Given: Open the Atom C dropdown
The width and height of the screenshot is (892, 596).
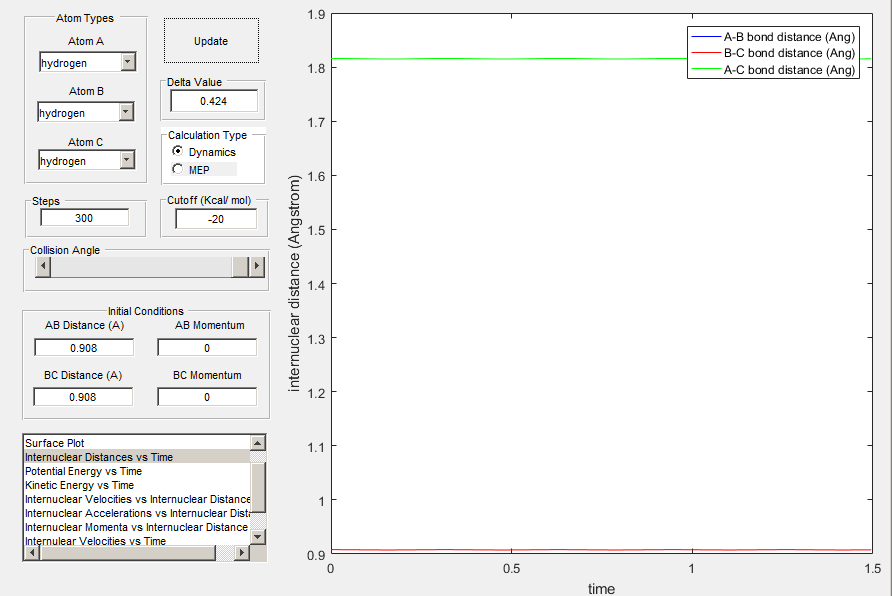Looking at the screenshot, I should (x=127, y=160).
